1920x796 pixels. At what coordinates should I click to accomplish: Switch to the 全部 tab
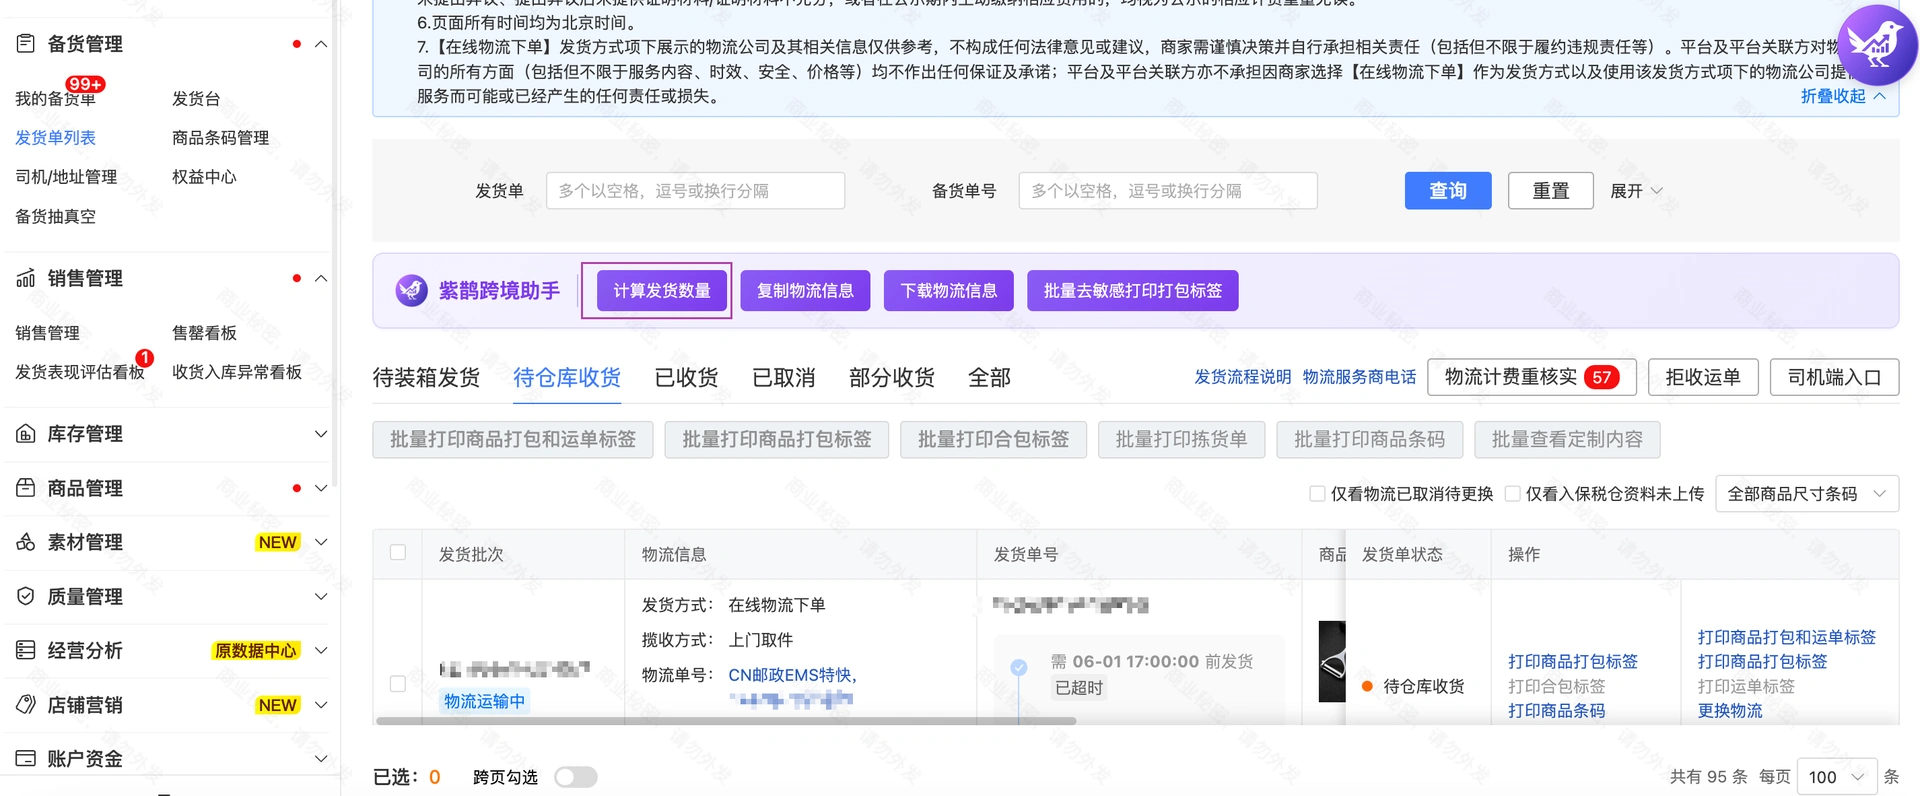989,377
